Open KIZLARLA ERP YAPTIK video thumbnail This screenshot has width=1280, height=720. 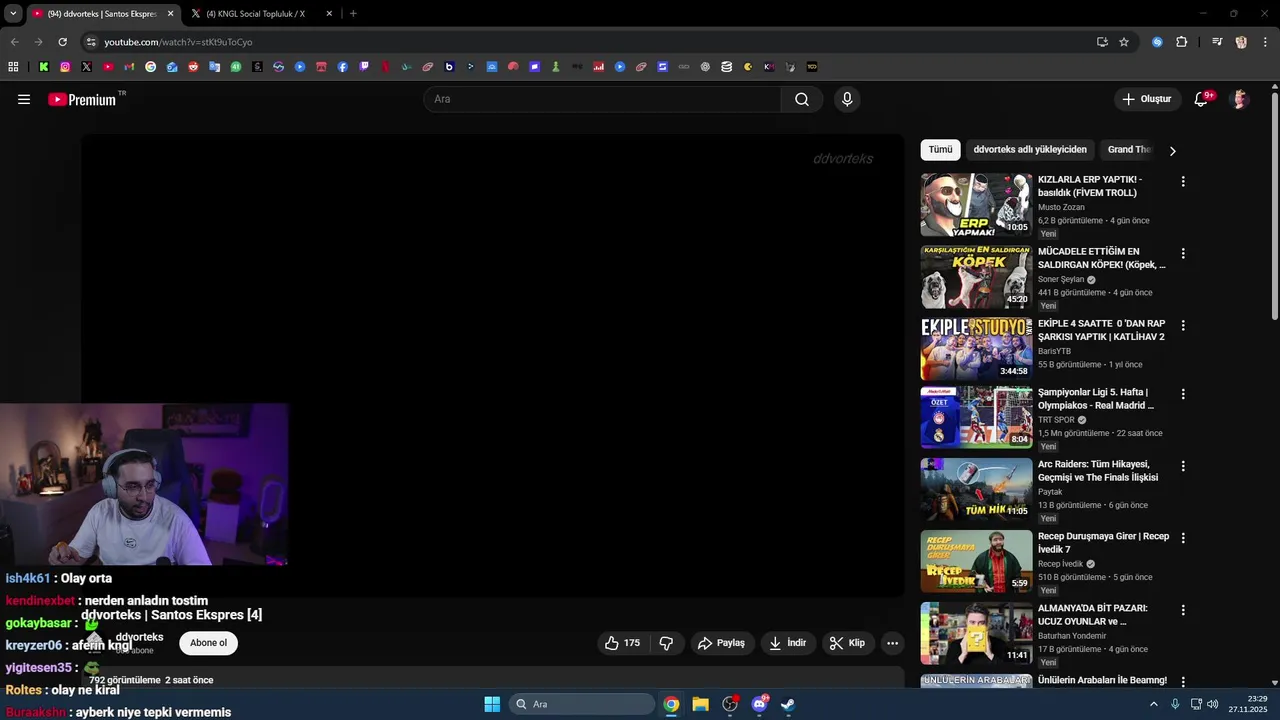(976, 205)
